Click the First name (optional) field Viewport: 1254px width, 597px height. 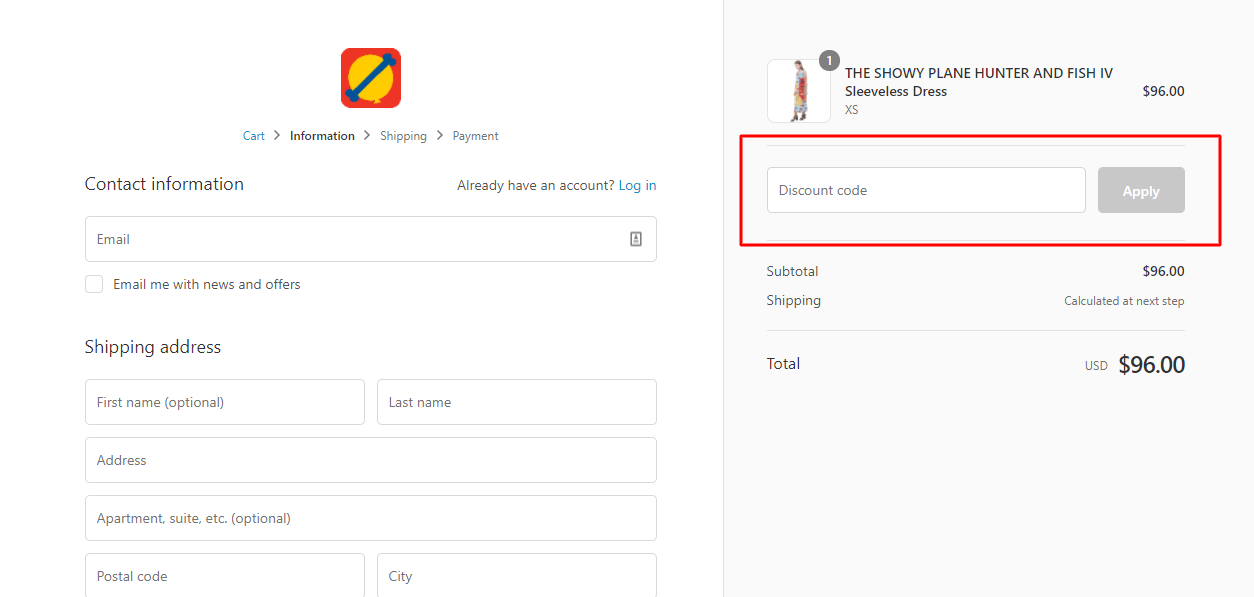point(225,402)
